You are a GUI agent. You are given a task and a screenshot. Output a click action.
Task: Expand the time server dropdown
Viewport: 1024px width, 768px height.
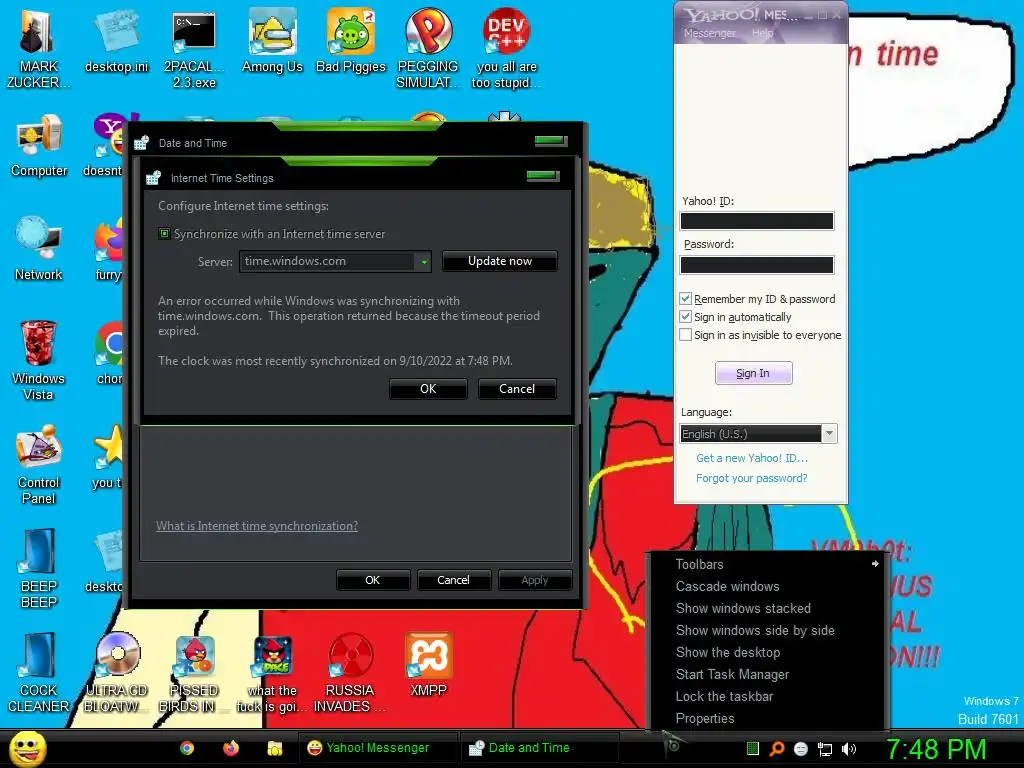pos(424,262)
